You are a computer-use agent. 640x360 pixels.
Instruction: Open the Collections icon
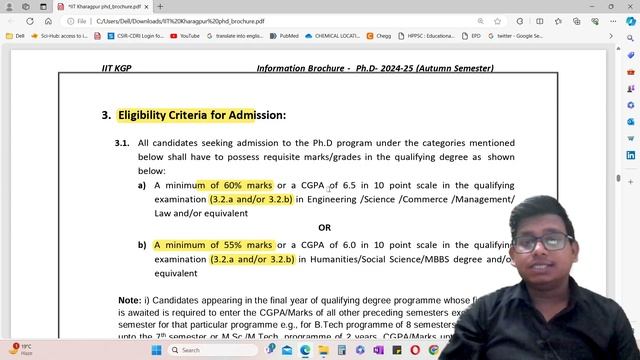tap(576, 21)
